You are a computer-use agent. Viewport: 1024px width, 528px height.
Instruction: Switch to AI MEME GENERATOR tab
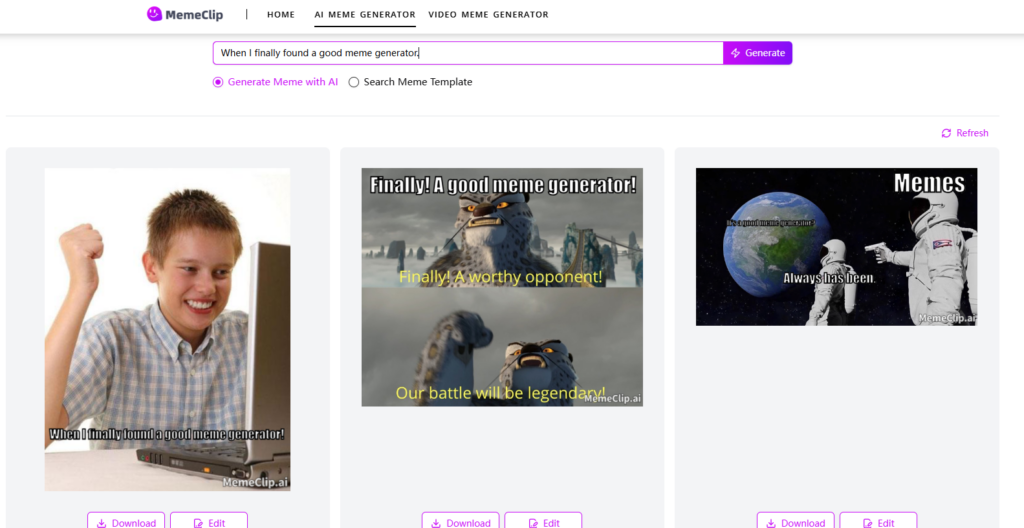(365, 14)
